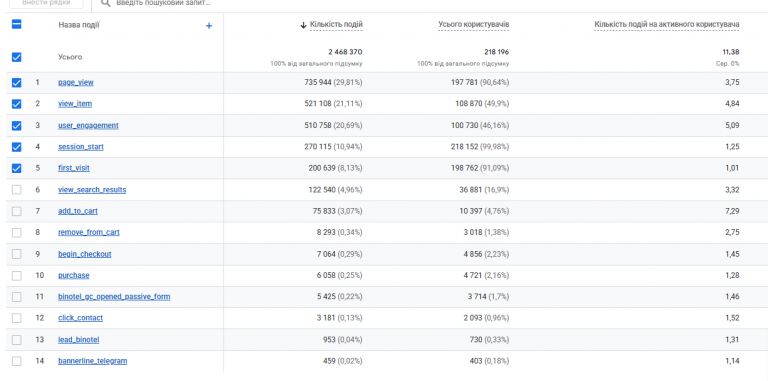The image size is (768, 381).
Task: Open the first_visit event link
Action: pyautogui.click(x=73, y=168)
